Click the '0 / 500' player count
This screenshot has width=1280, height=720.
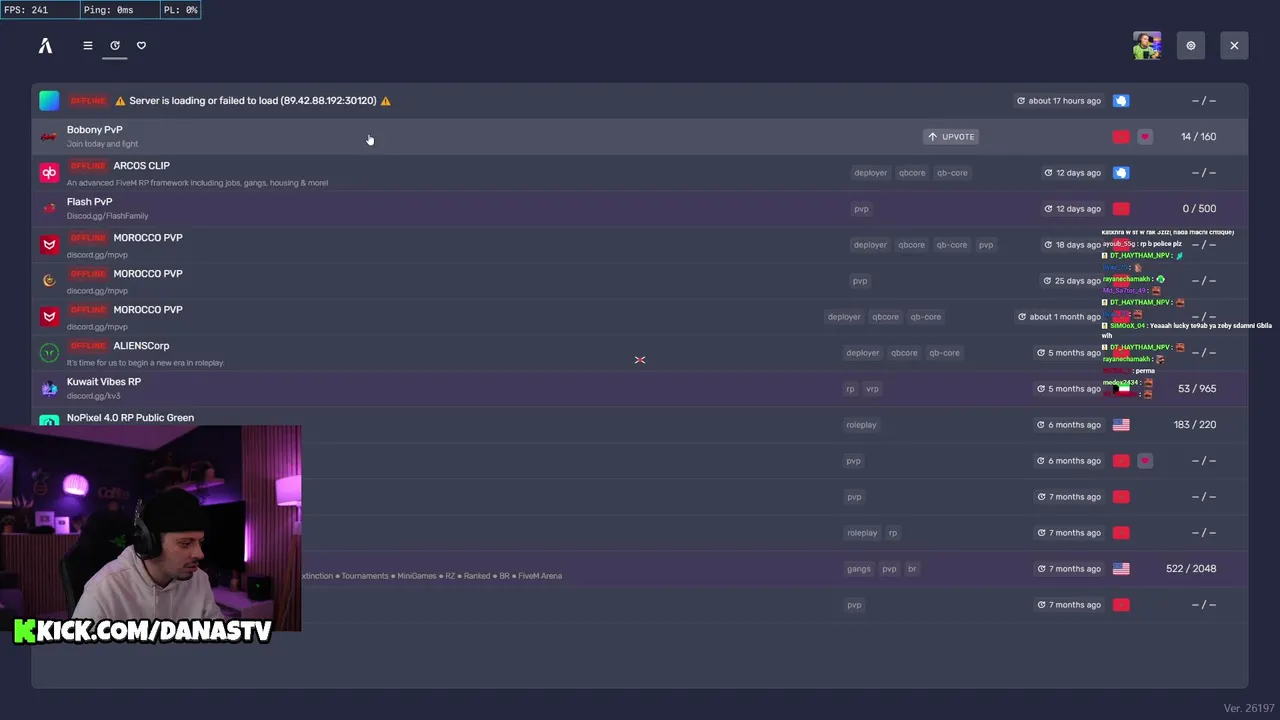[1199, 209]
